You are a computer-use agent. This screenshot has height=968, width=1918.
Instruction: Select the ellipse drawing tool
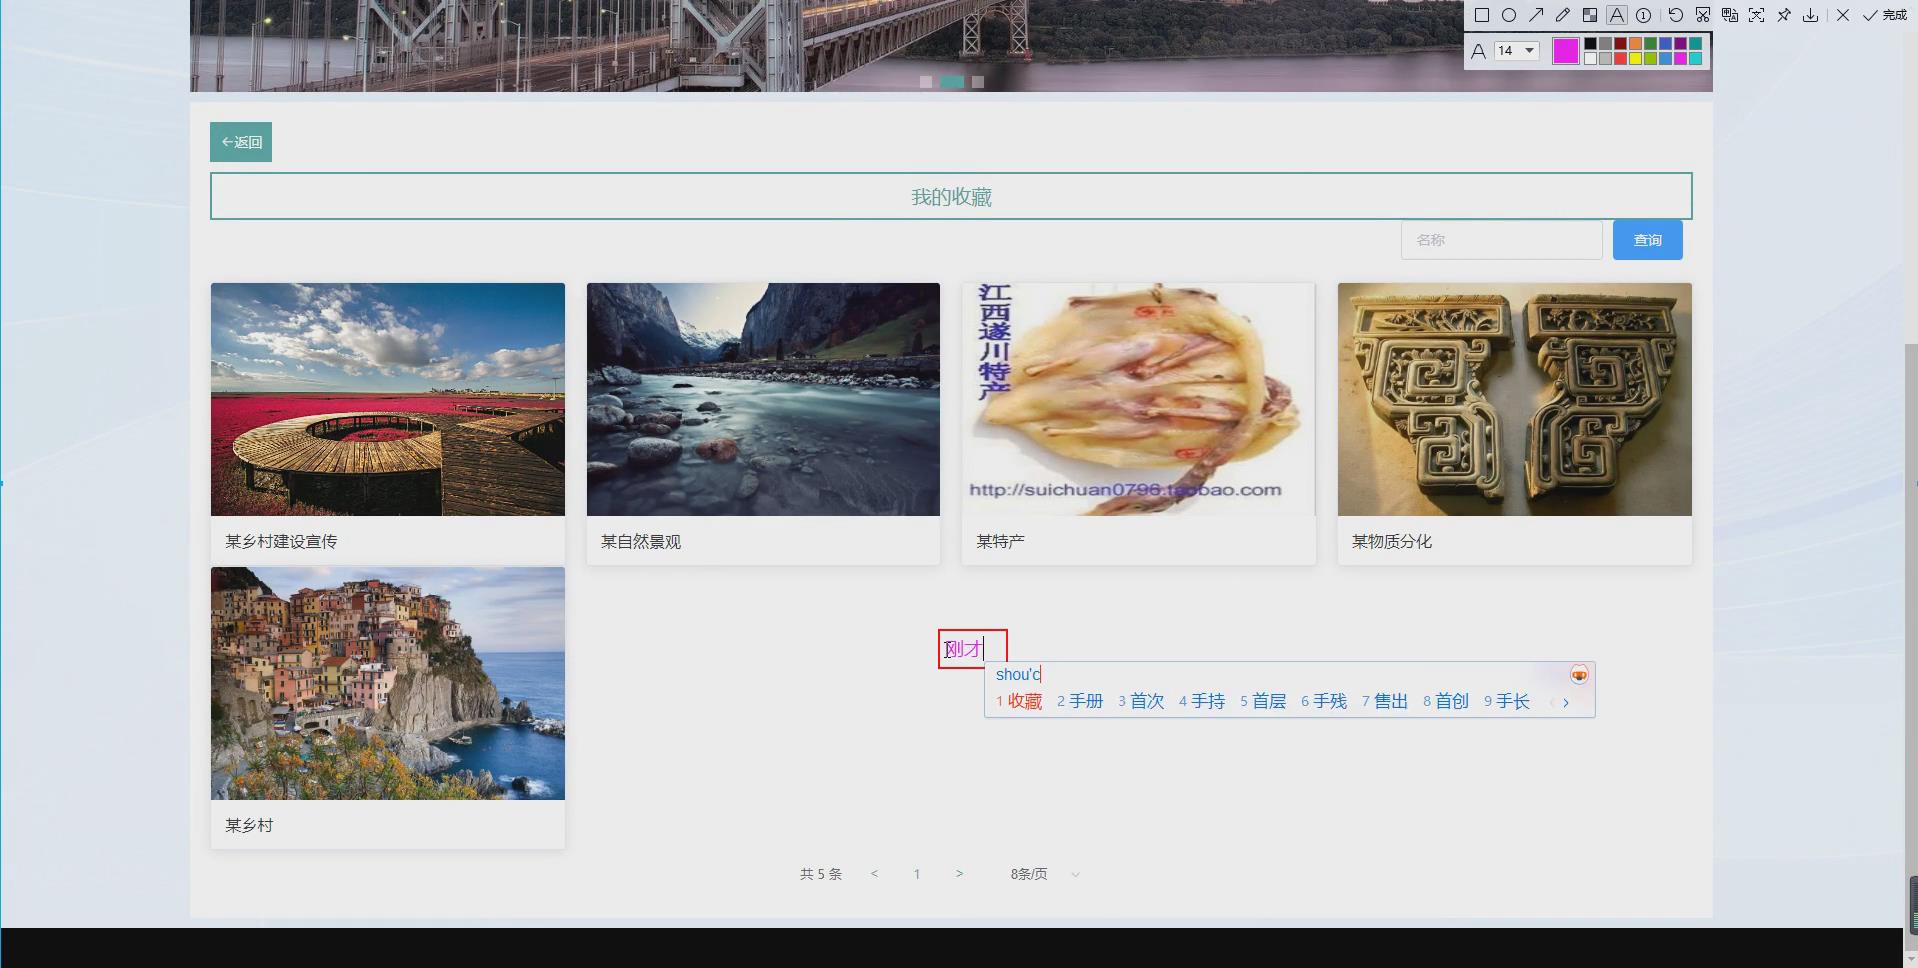(x=1510, y=15)
